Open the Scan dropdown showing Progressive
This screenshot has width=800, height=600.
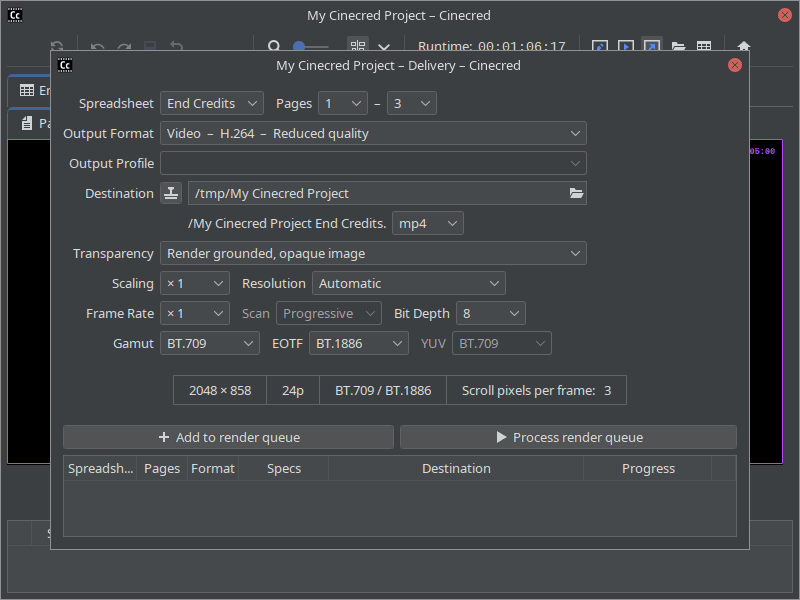pyautogui.click(x=329, y=313)
